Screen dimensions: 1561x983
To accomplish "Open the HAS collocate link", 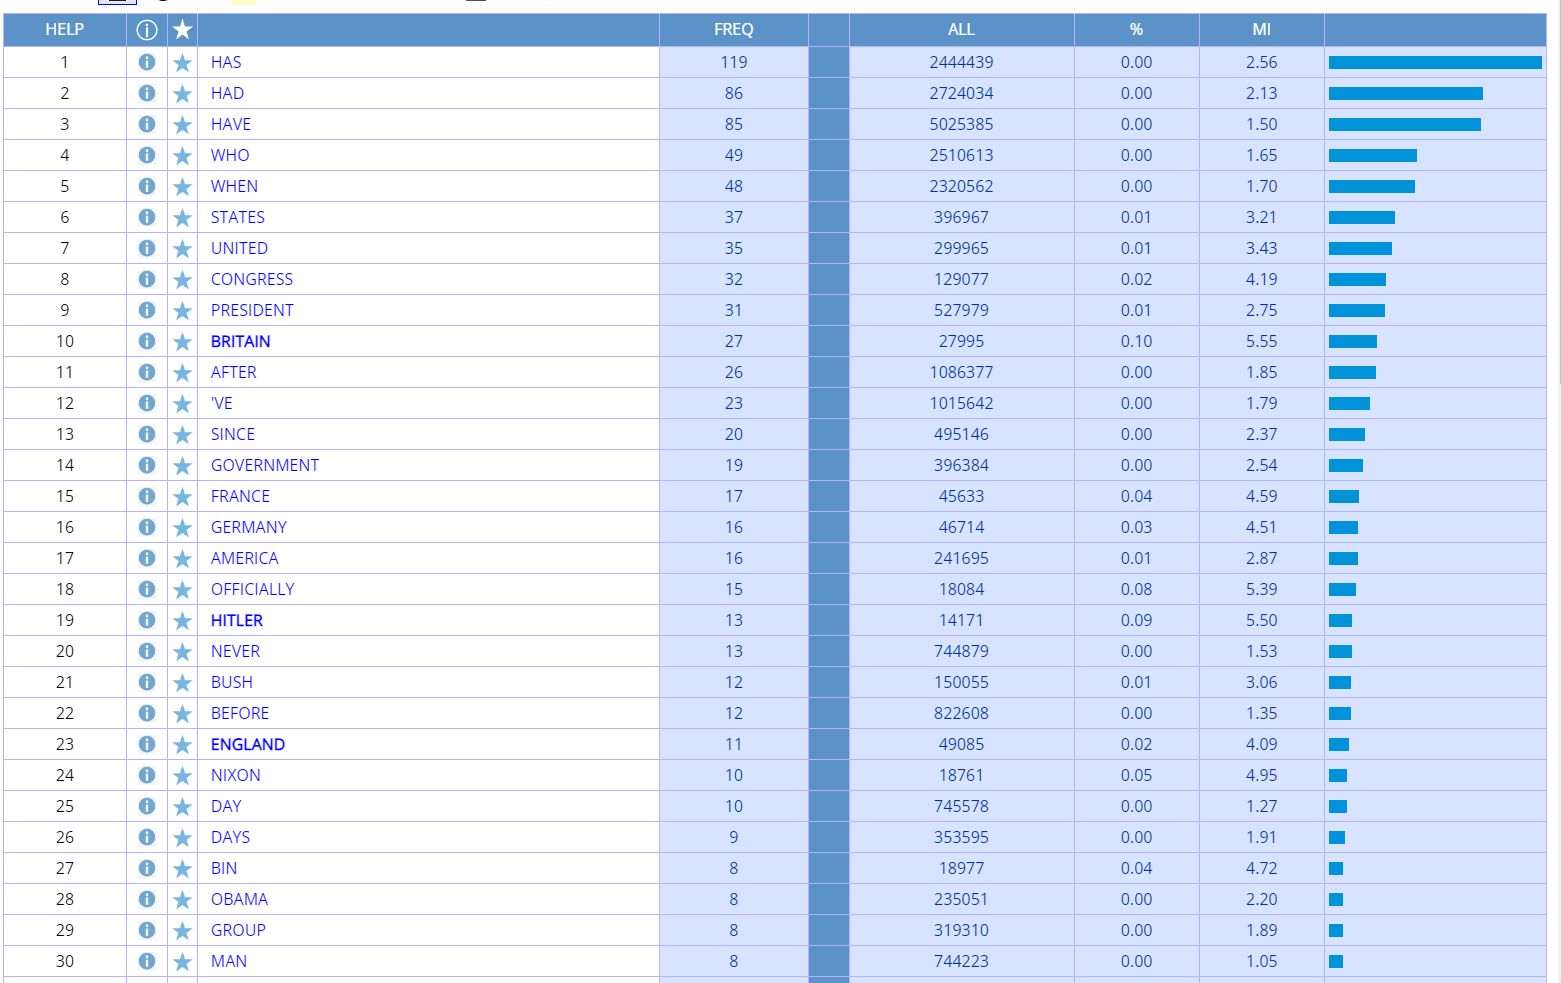I will pyautogui.click(x=226, y=62).
